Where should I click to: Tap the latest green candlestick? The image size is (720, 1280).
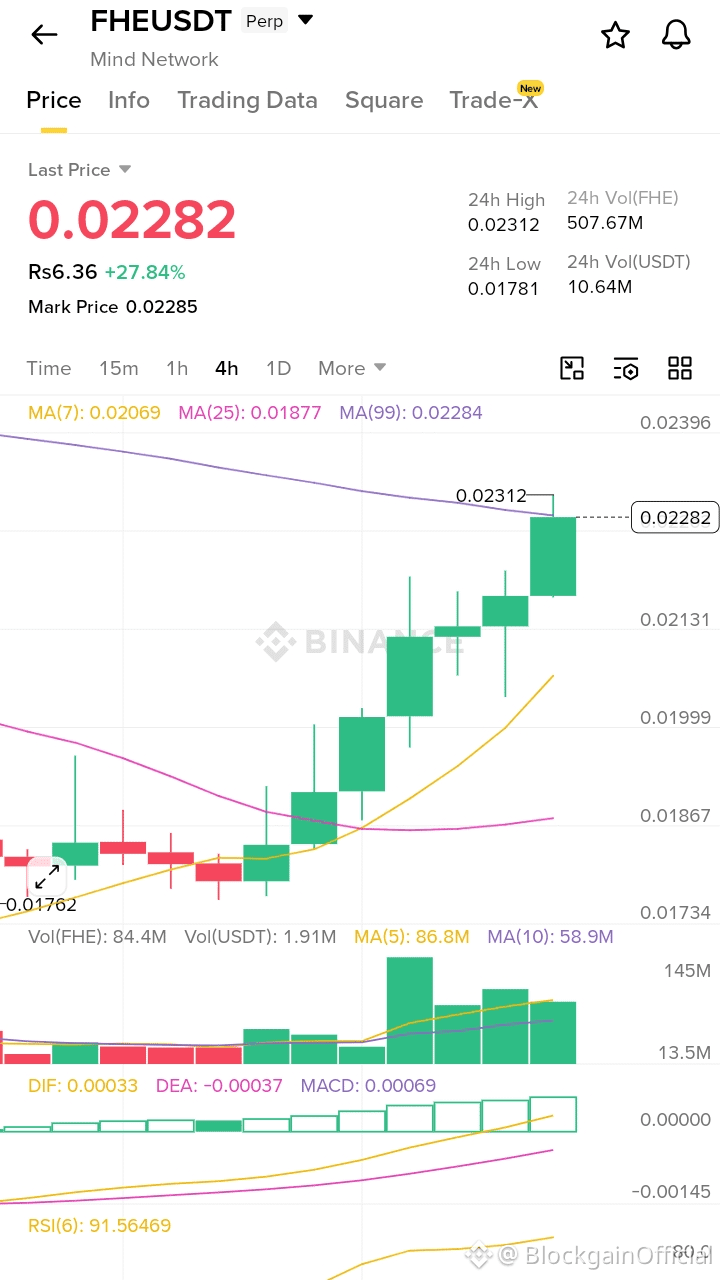pyautogui.click(x=553, y=555)
